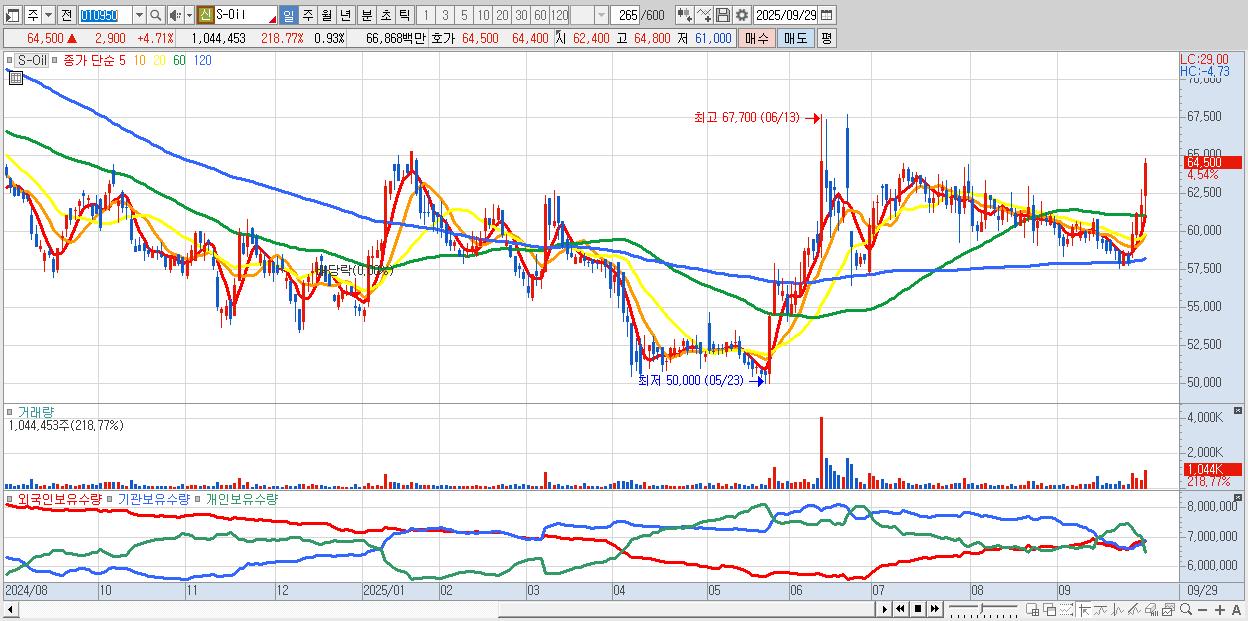Open chart settings gear icon
1248x621 pixels.
coord(742,15)
